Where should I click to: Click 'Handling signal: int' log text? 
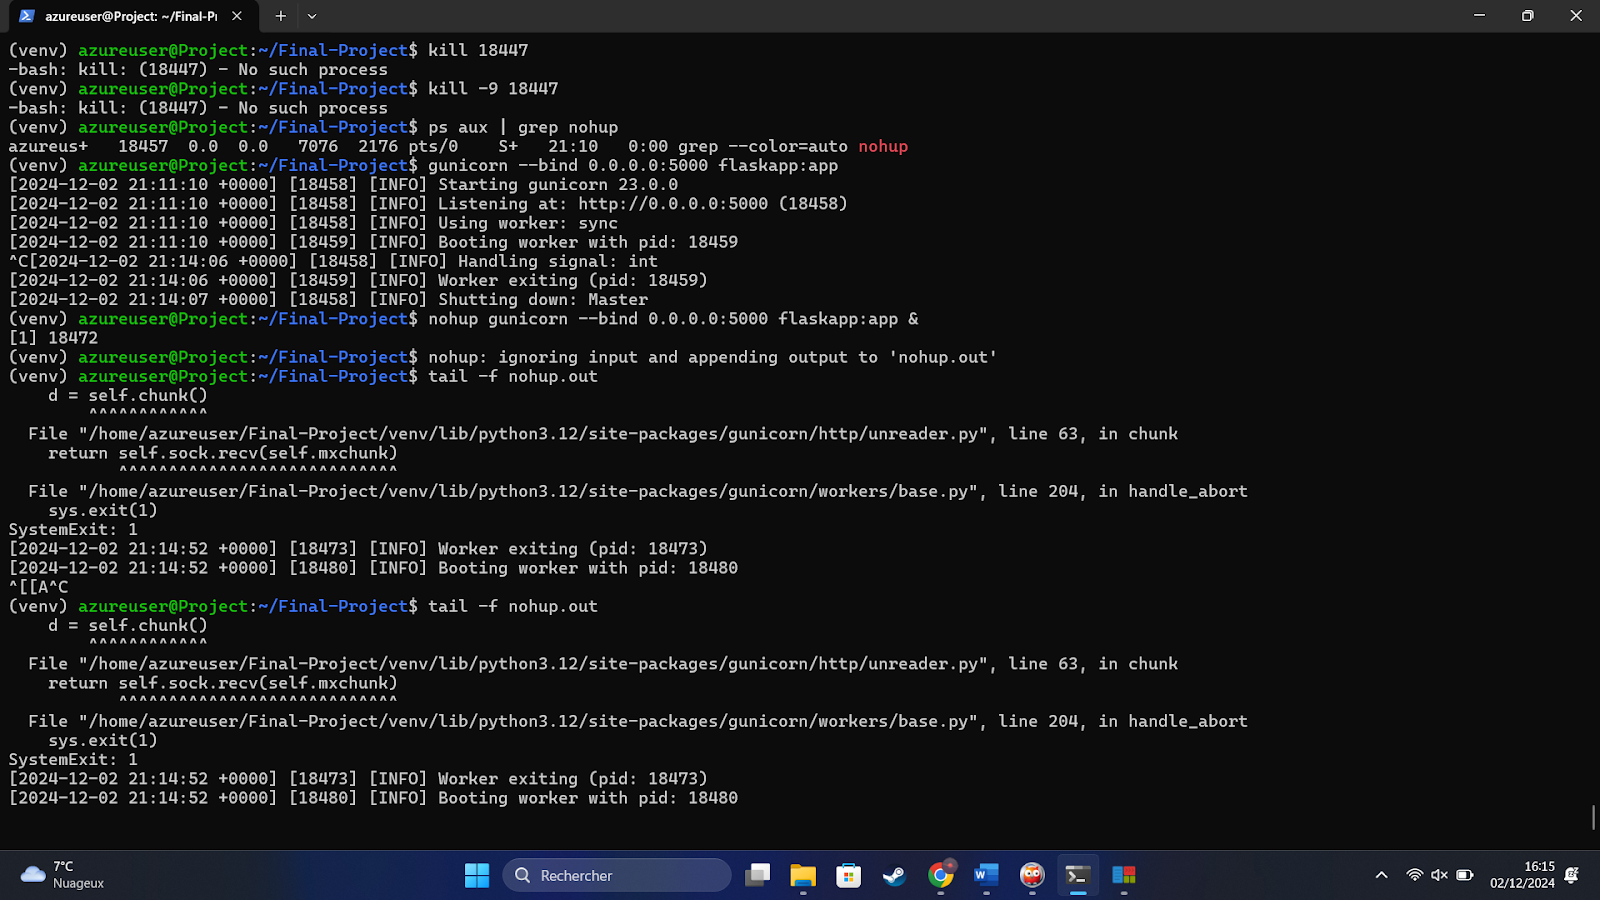(558, 261)
